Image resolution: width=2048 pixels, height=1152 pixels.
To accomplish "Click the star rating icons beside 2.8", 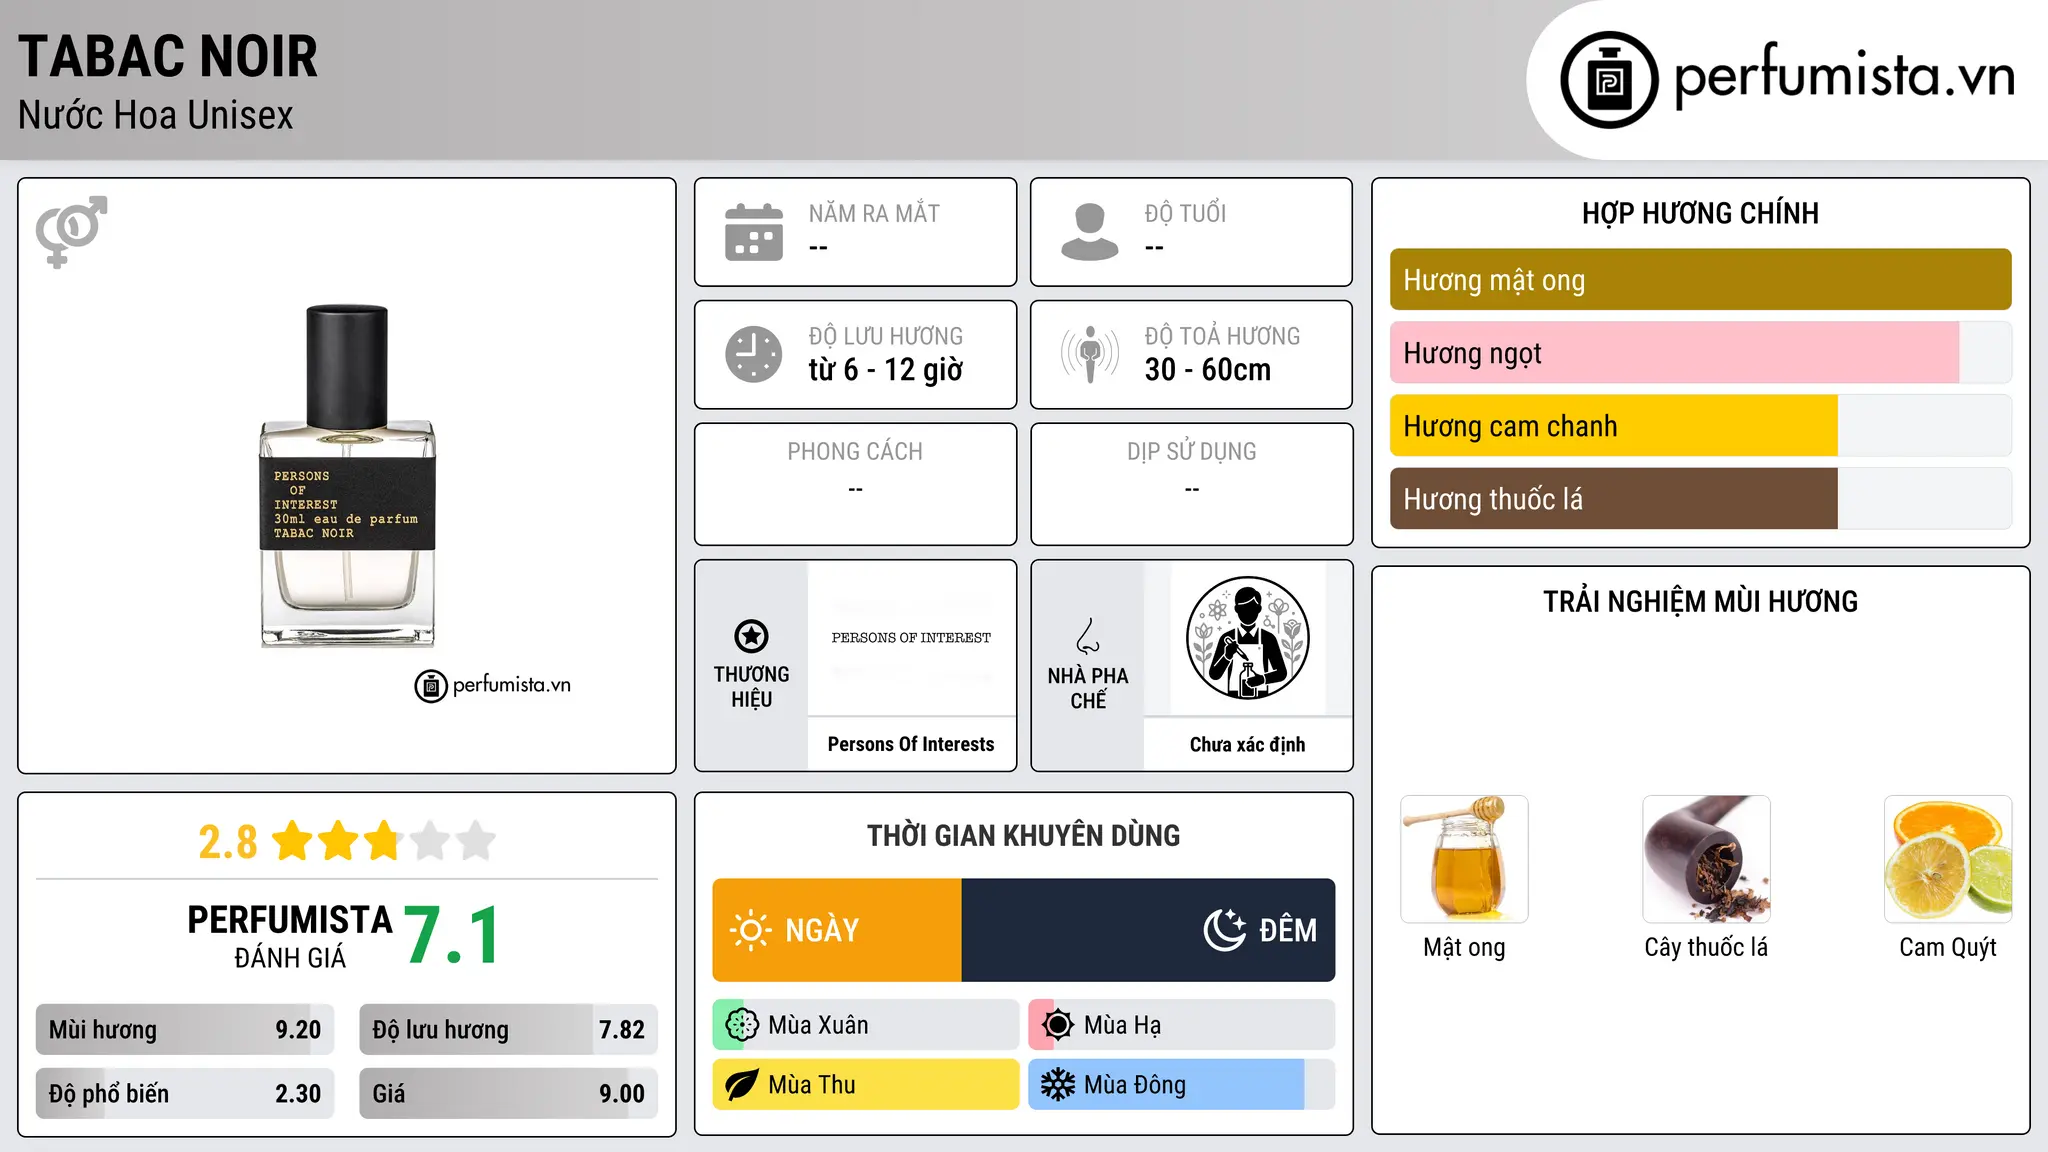I will (x=384, y=841).
